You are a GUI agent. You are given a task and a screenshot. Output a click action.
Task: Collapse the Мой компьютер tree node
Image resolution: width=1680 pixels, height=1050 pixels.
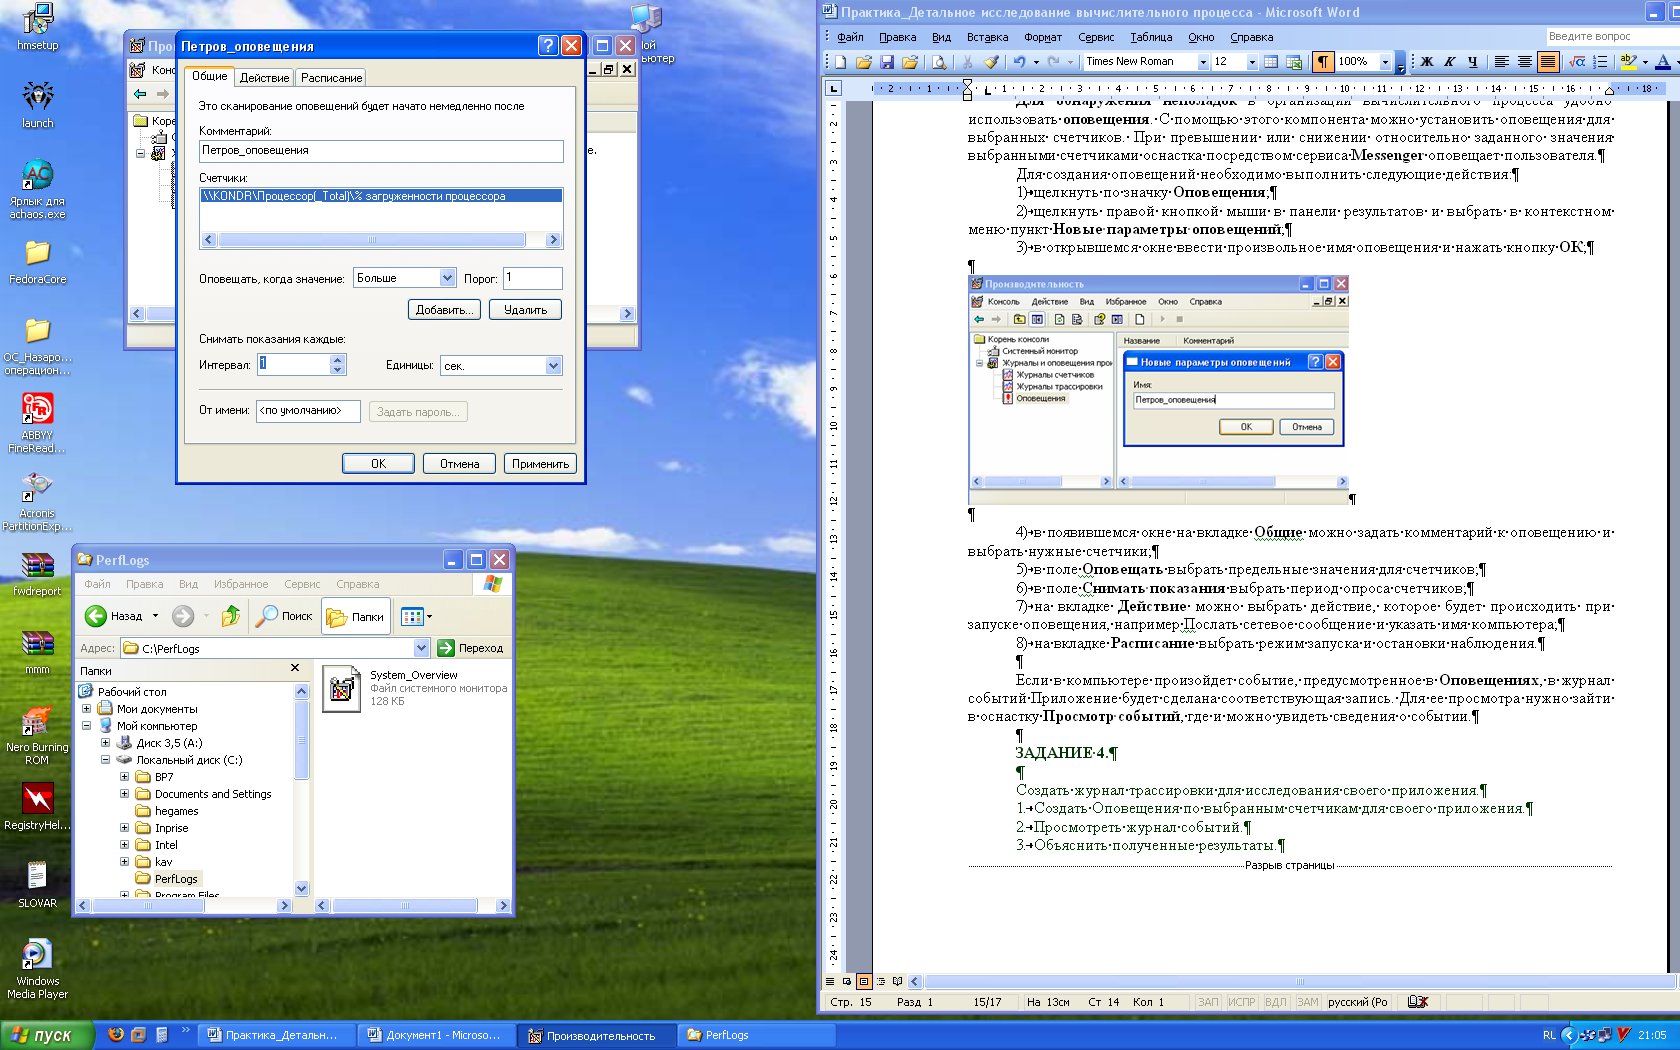[86, 726]
